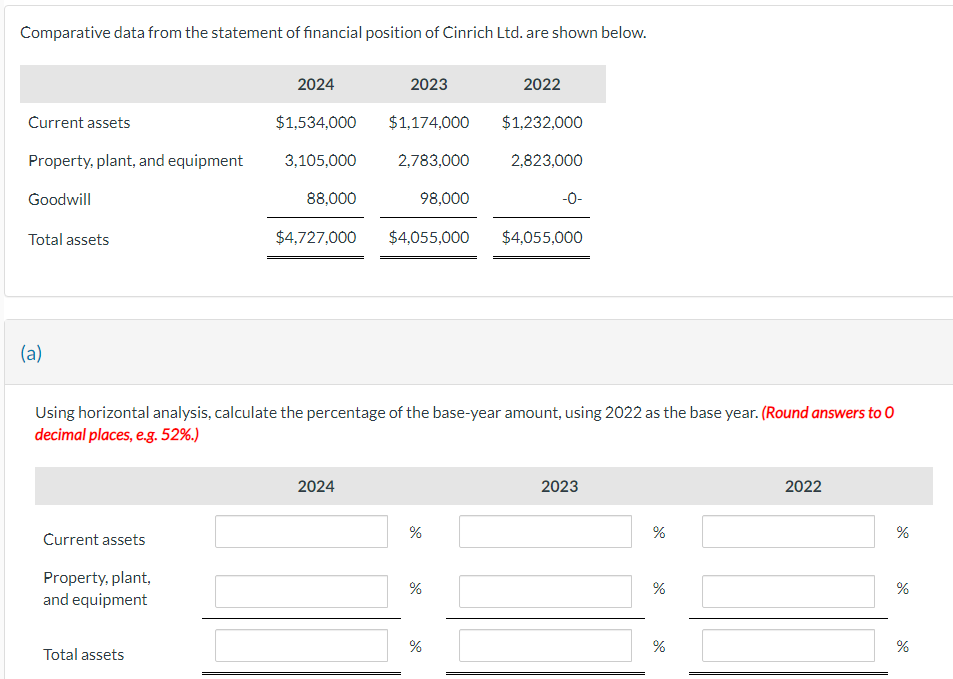Click the 2023 Current assets input field

pos(545,531)
